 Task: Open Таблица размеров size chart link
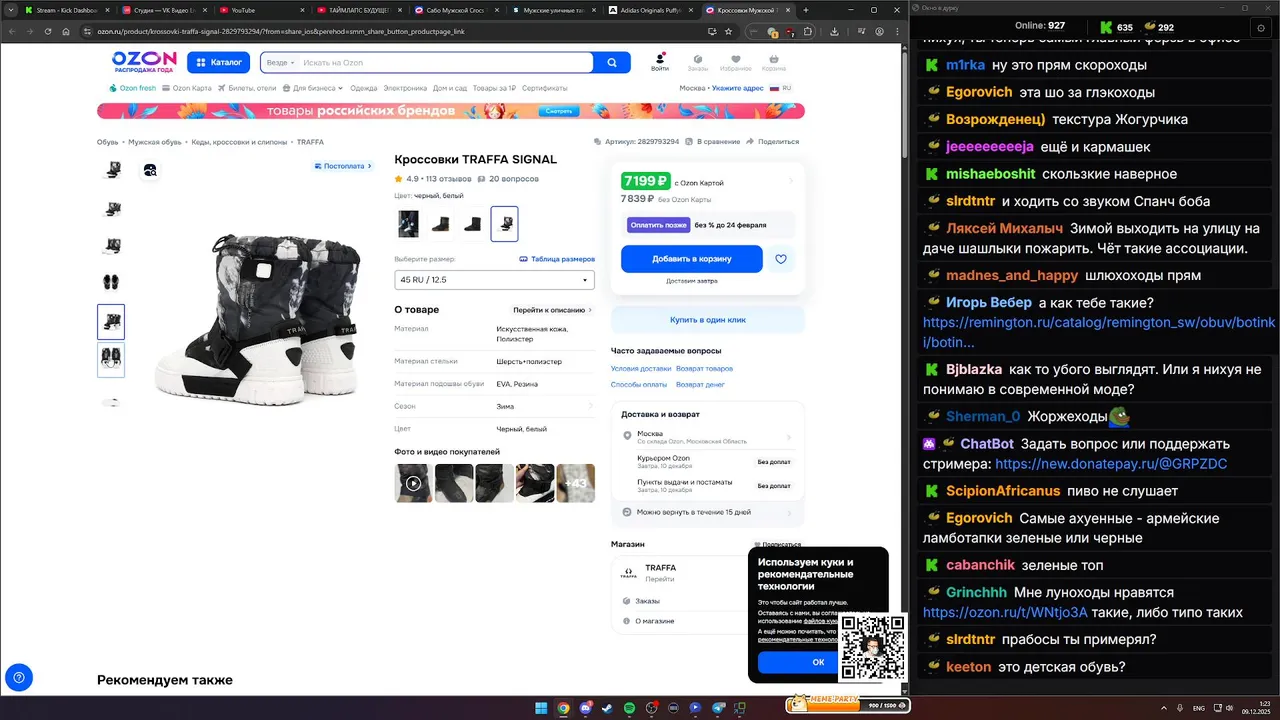point(557,259)
